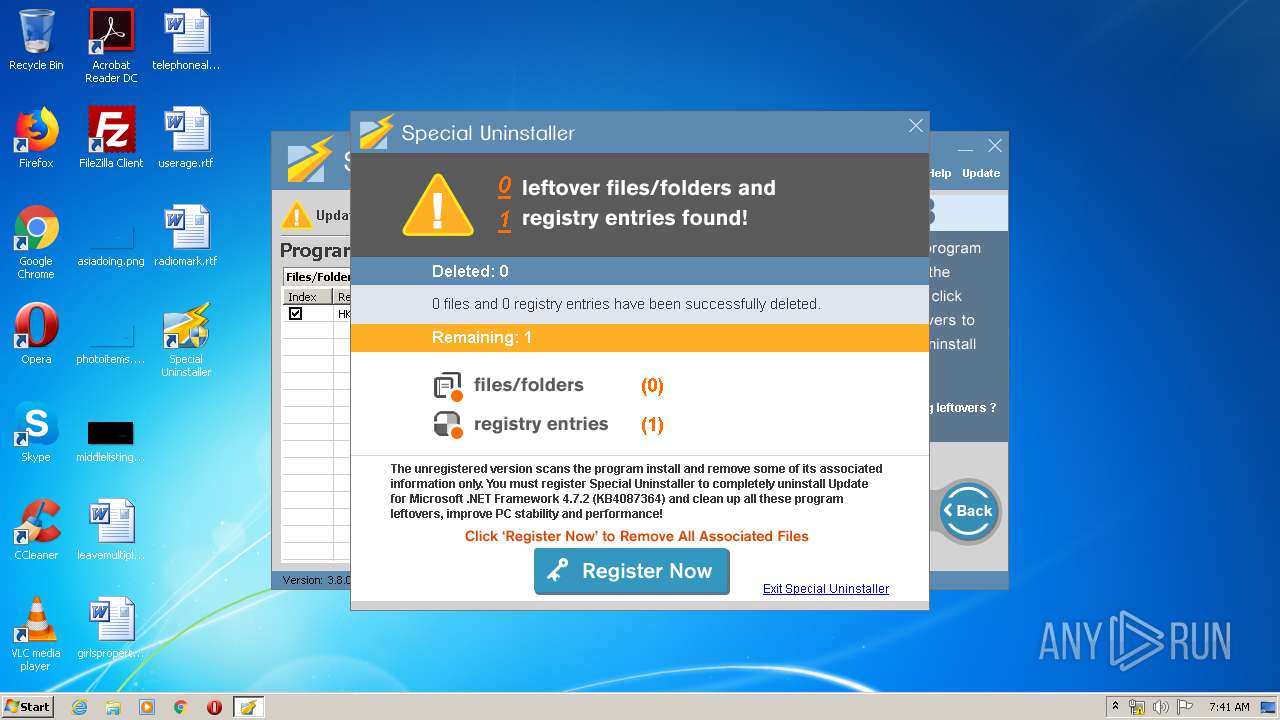Click the 7:41 AM system clock
1280x720 pixels.
click(x=1229, y=707)
